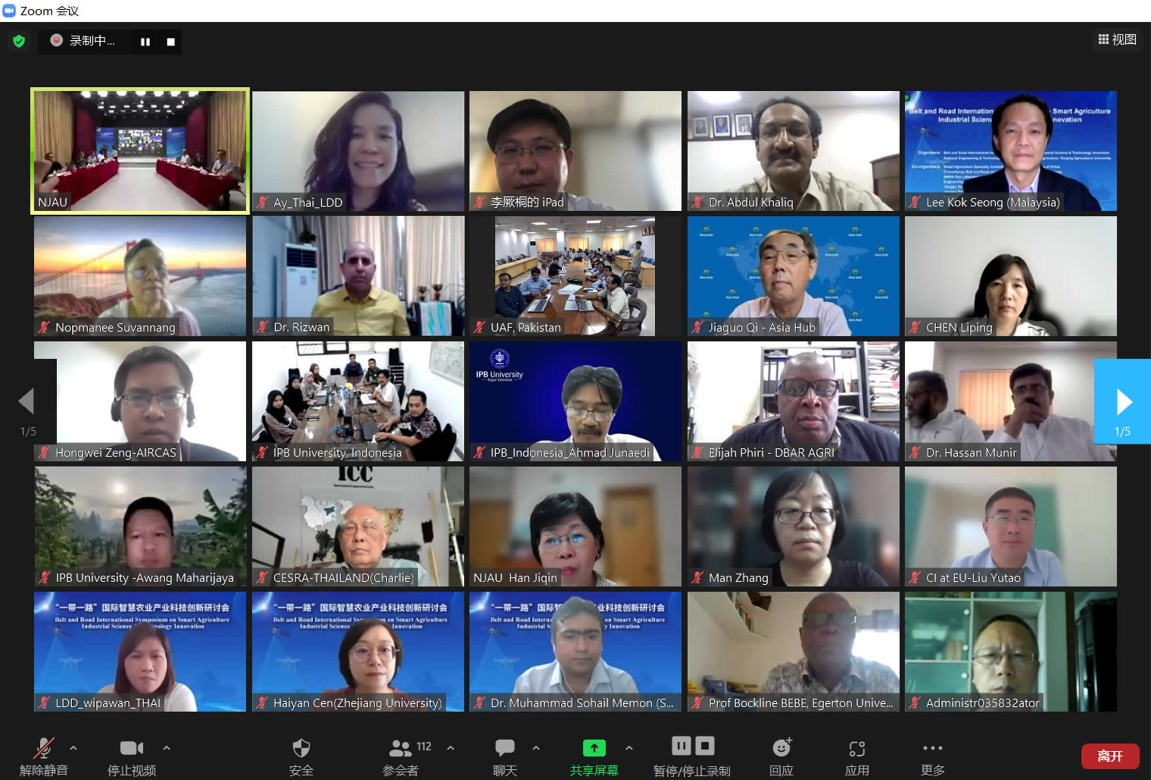Screen dimensions: 1151x780
Task: Expand the participants options arrow
Action: click(450, 748)
